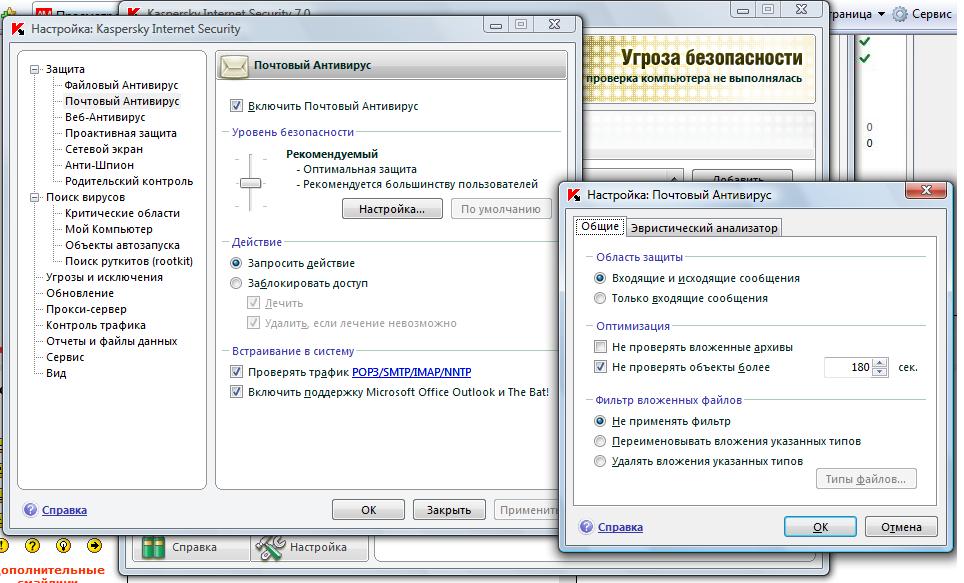The height and width of the screenshot is (583, 964).
Task: Select Контроль трафика in tree
Action: click(96, 325)
